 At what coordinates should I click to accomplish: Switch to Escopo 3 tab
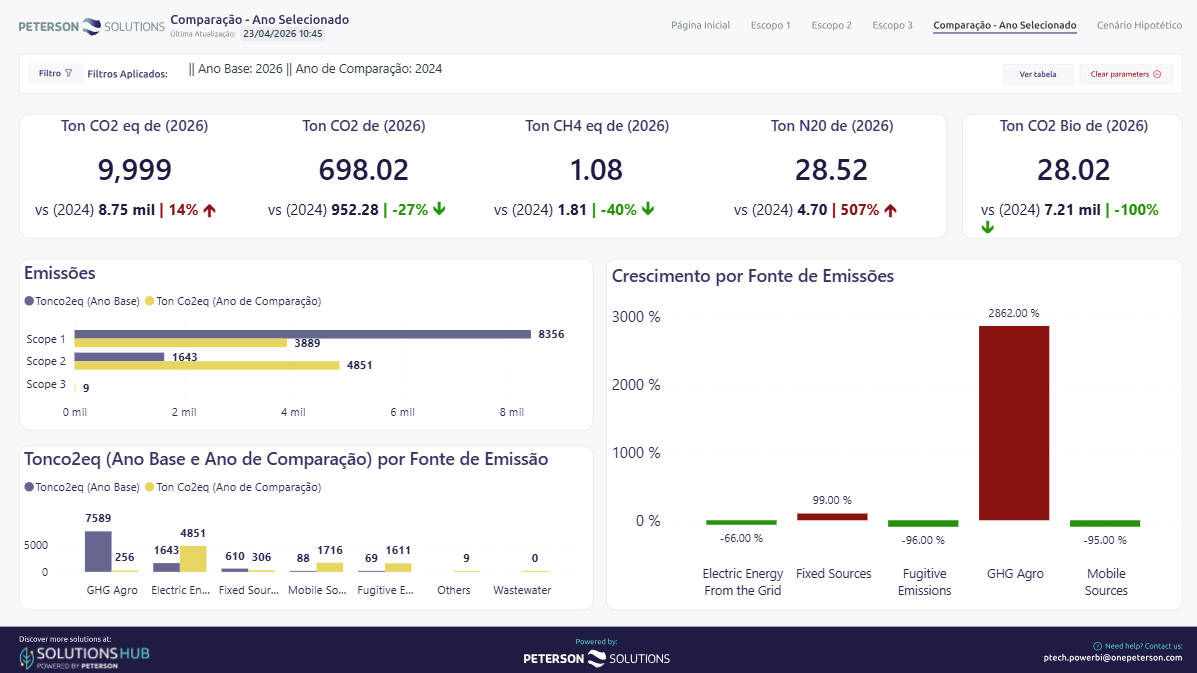pos(892,25)
